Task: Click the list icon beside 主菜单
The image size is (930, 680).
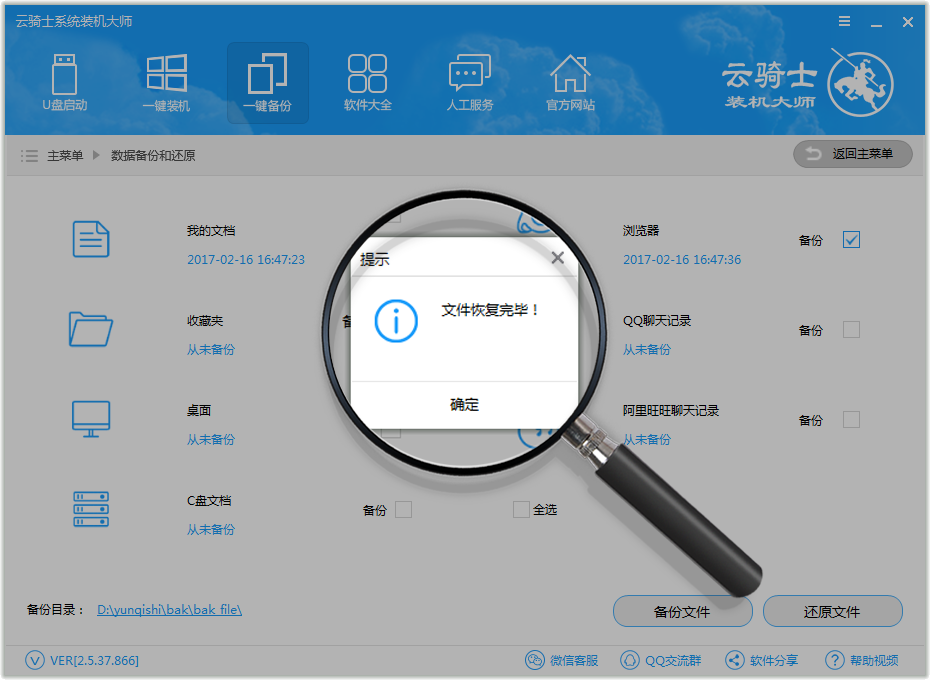Action: point(29,155)
